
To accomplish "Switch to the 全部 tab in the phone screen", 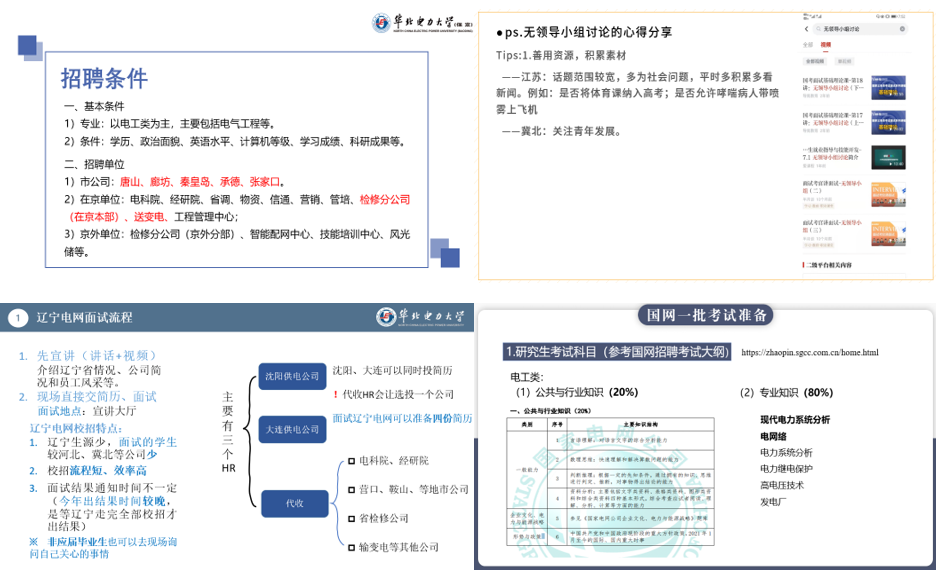I will pyautogui.click(x=808, y=45).
